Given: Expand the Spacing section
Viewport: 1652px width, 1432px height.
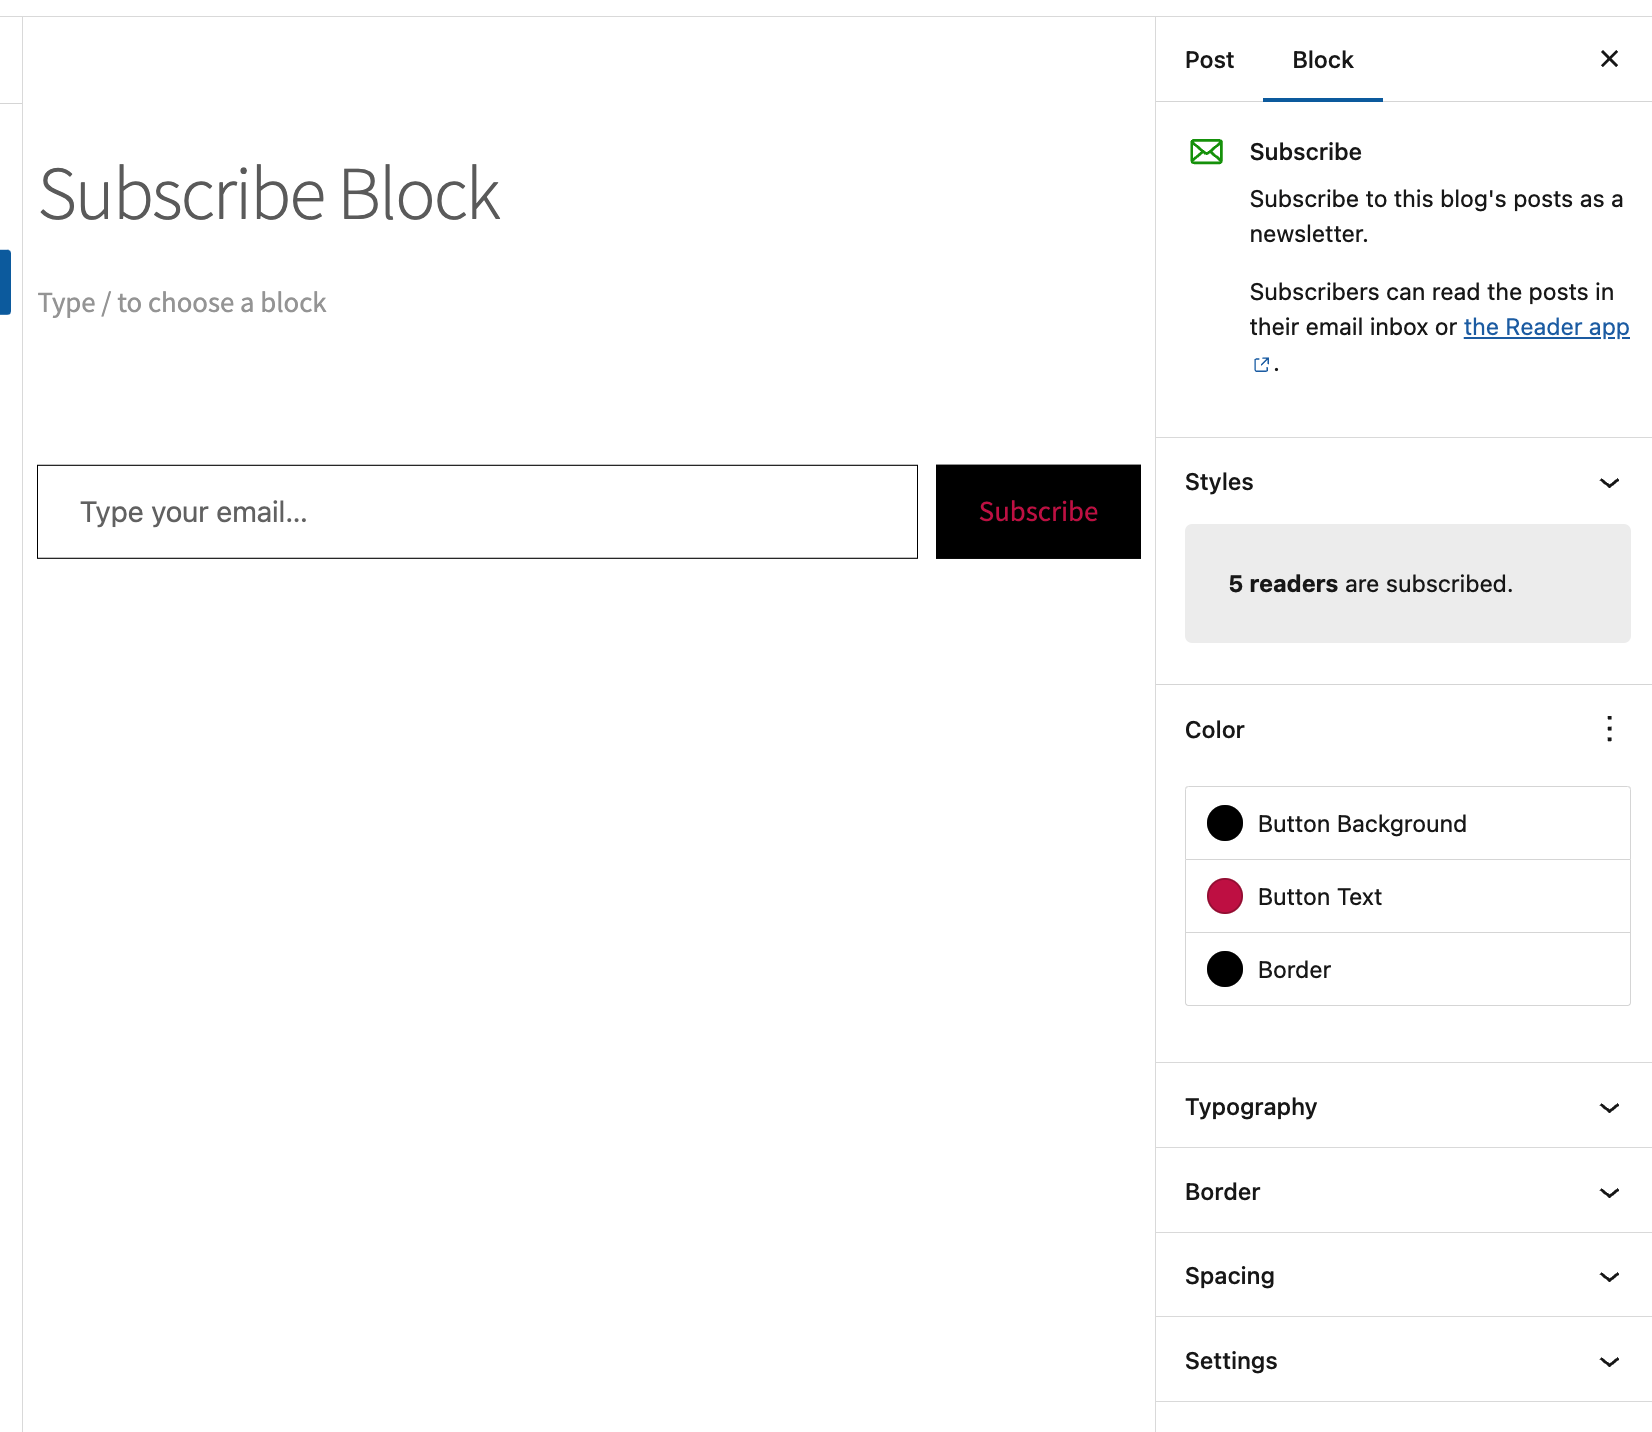Looking at the screenshot, I should pyautogui.click(x=1608, y=1276).
